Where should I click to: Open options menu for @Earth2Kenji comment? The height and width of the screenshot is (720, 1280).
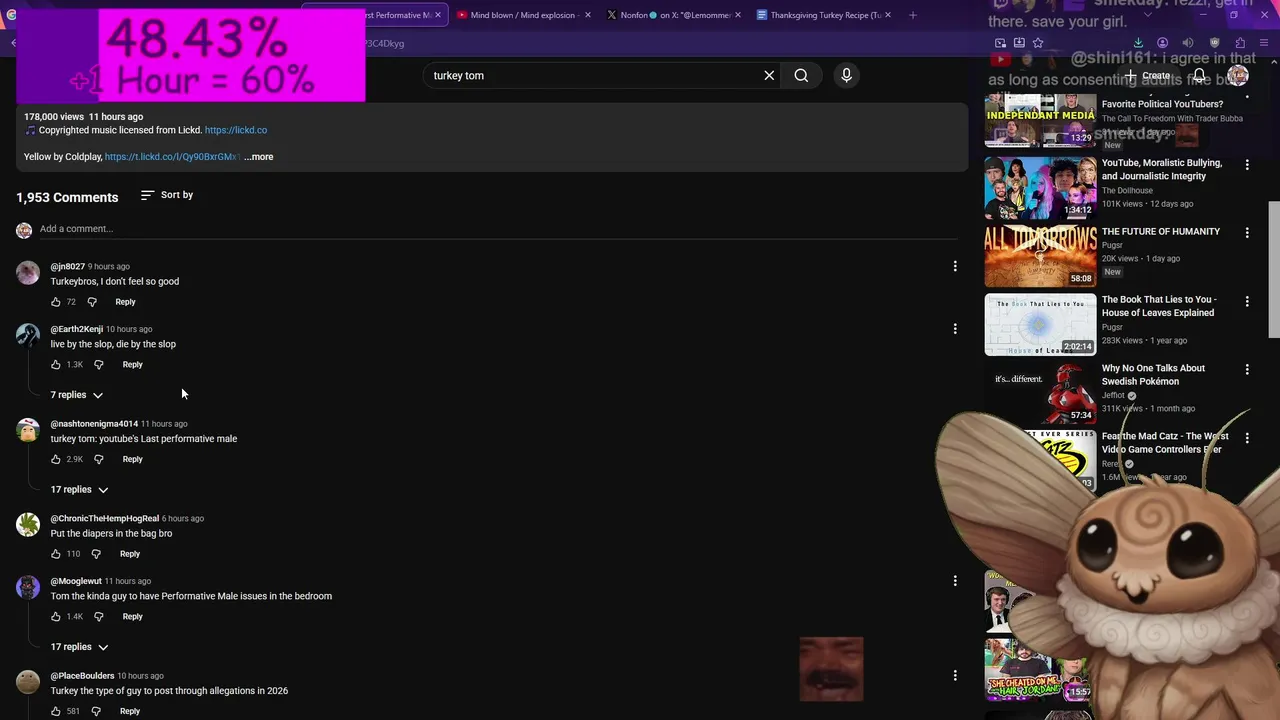(955, 329)
